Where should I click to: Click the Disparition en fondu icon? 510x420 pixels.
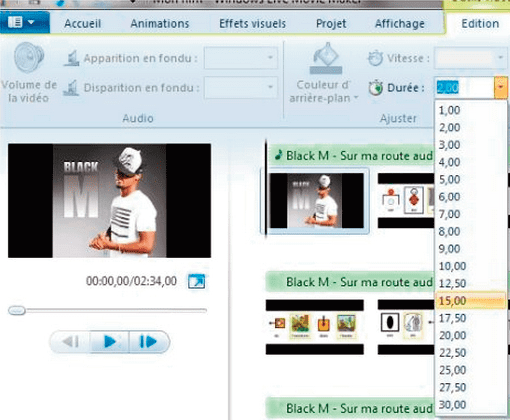71,88
